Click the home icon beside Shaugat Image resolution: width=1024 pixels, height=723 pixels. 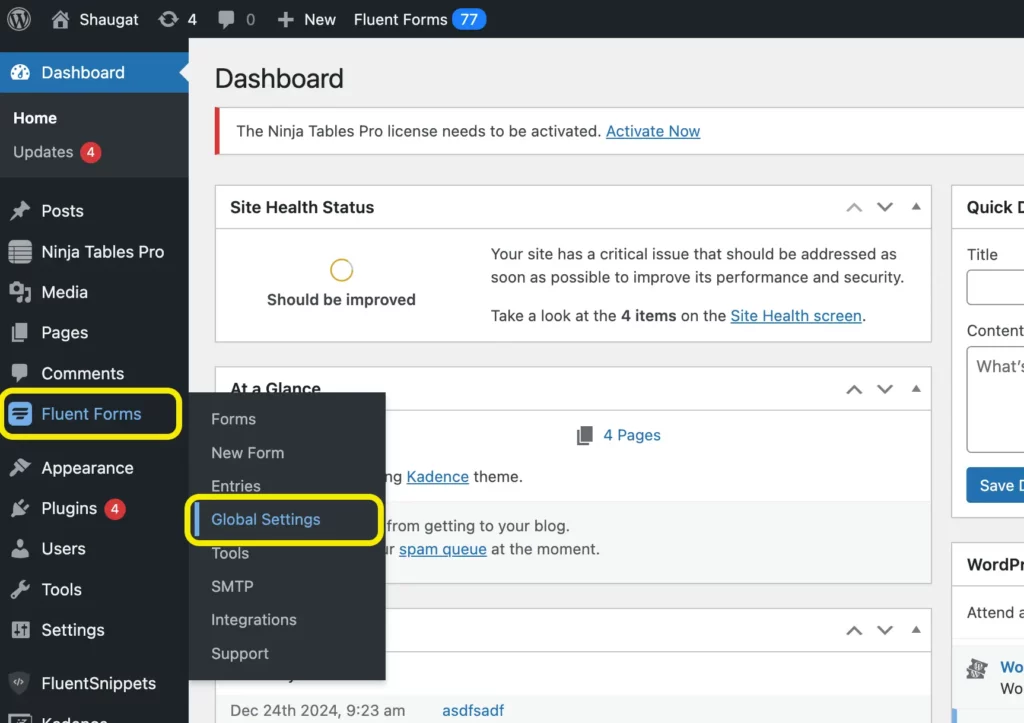(60, 19)
